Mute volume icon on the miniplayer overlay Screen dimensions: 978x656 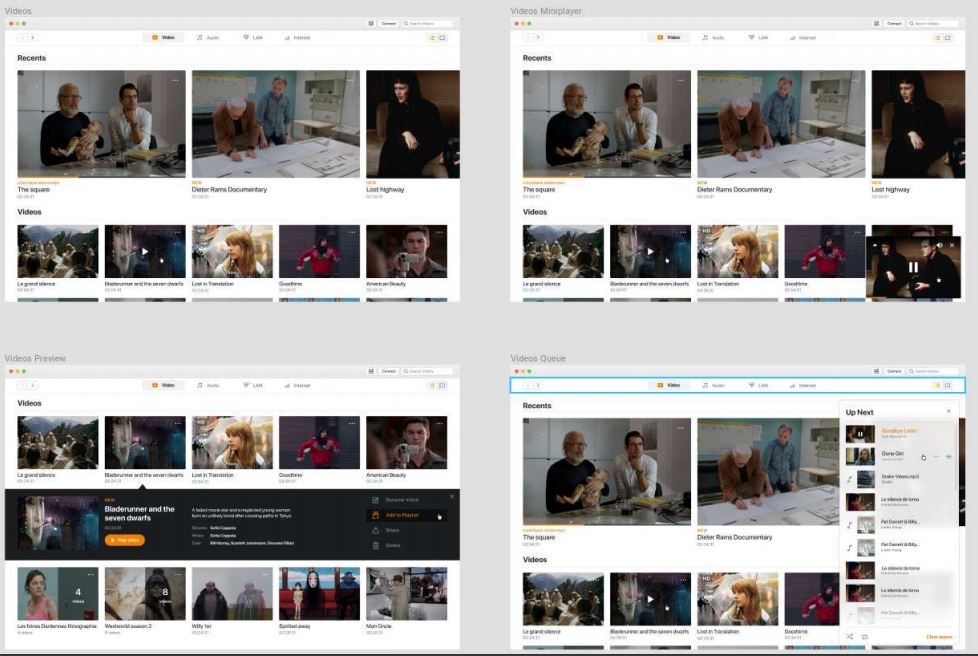(x=940, y=245)
